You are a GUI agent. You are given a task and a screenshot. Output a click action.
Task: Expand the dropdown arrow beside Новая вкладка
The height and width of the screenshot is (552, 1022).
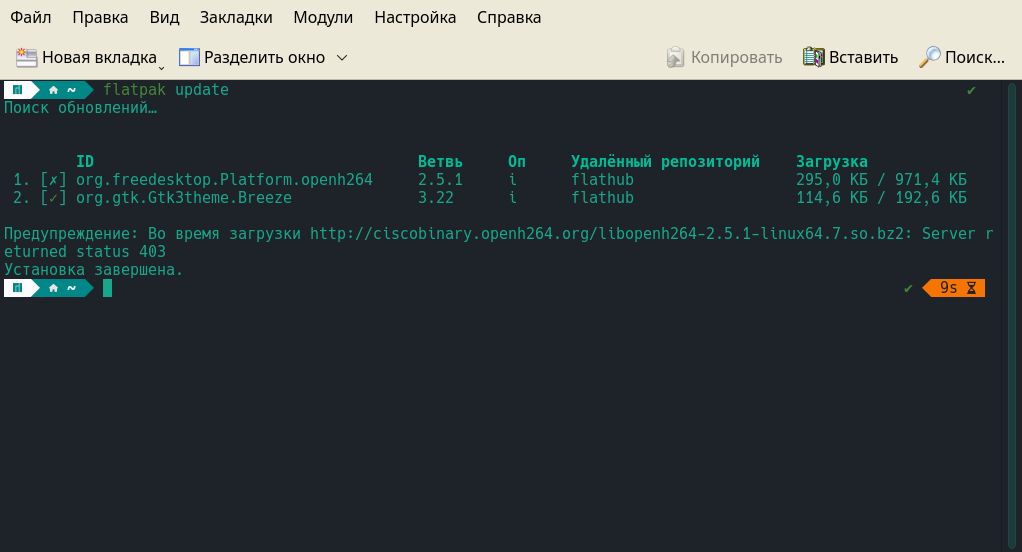(x=162, y=65)
